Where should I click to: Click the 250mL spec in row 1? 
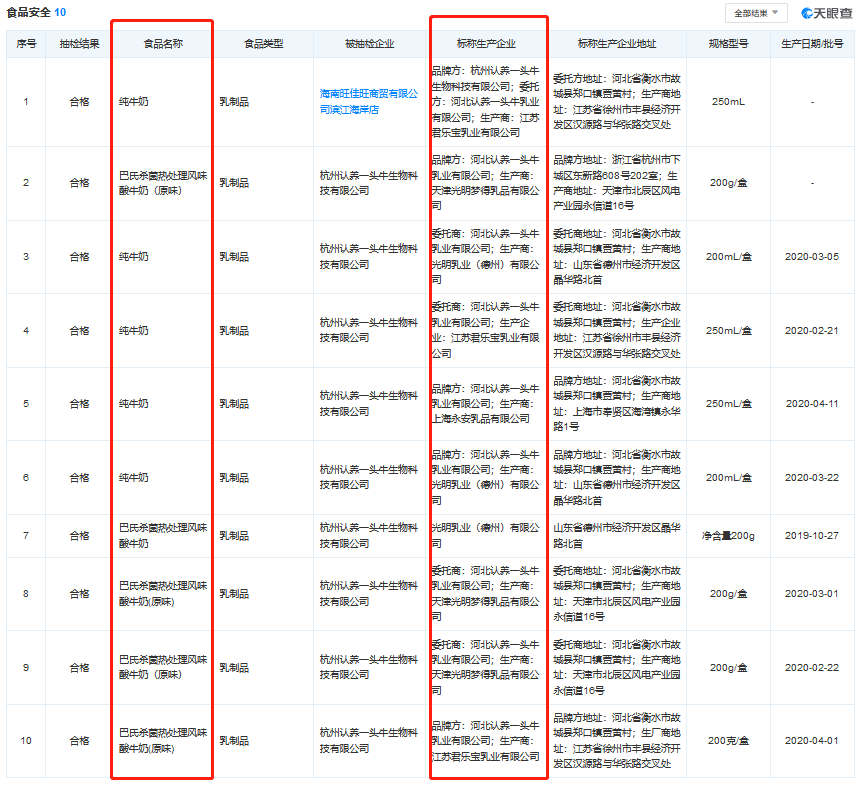[x=728, y=102]
